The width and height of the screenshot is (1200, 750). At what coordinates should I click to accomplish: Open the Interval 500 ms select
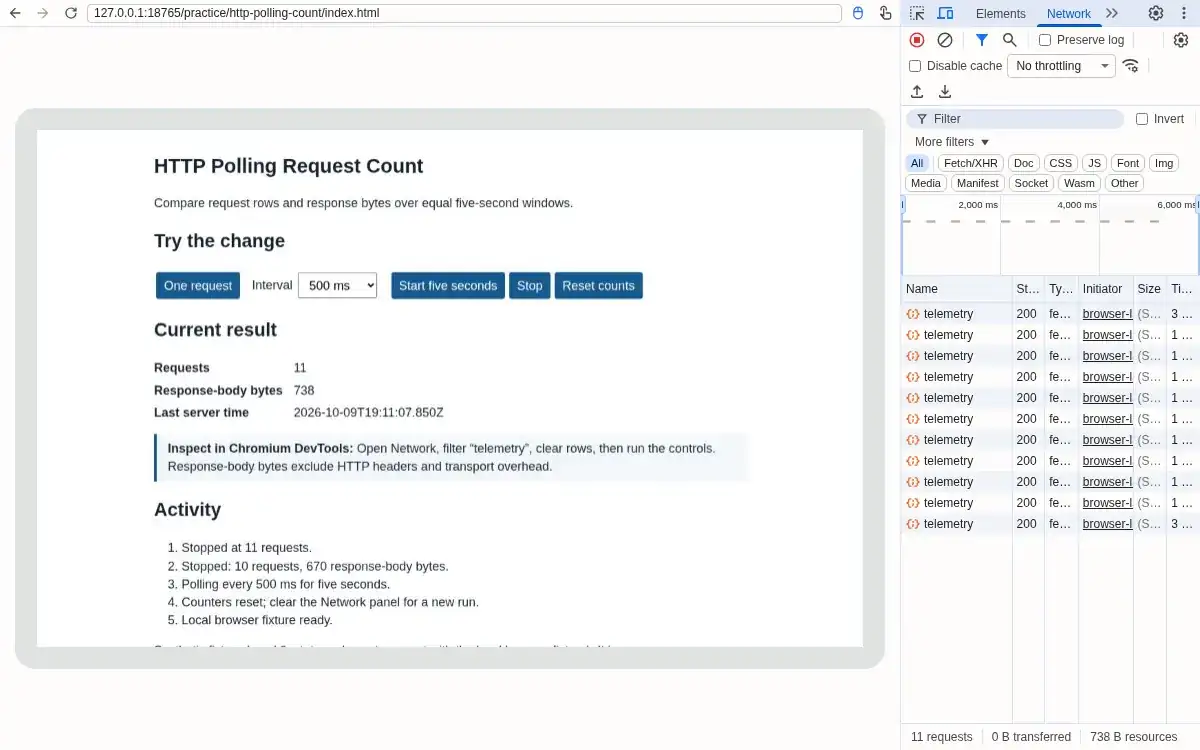pos(338,285)
